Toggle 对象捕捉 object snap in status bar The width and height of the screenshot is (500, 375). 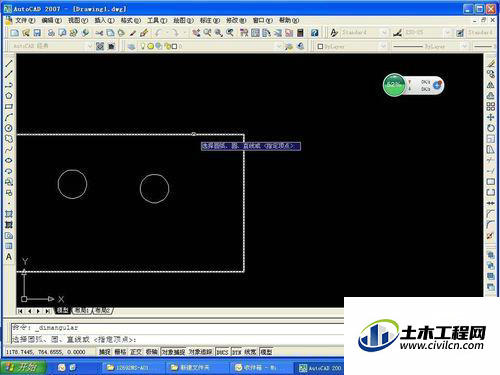173,352
